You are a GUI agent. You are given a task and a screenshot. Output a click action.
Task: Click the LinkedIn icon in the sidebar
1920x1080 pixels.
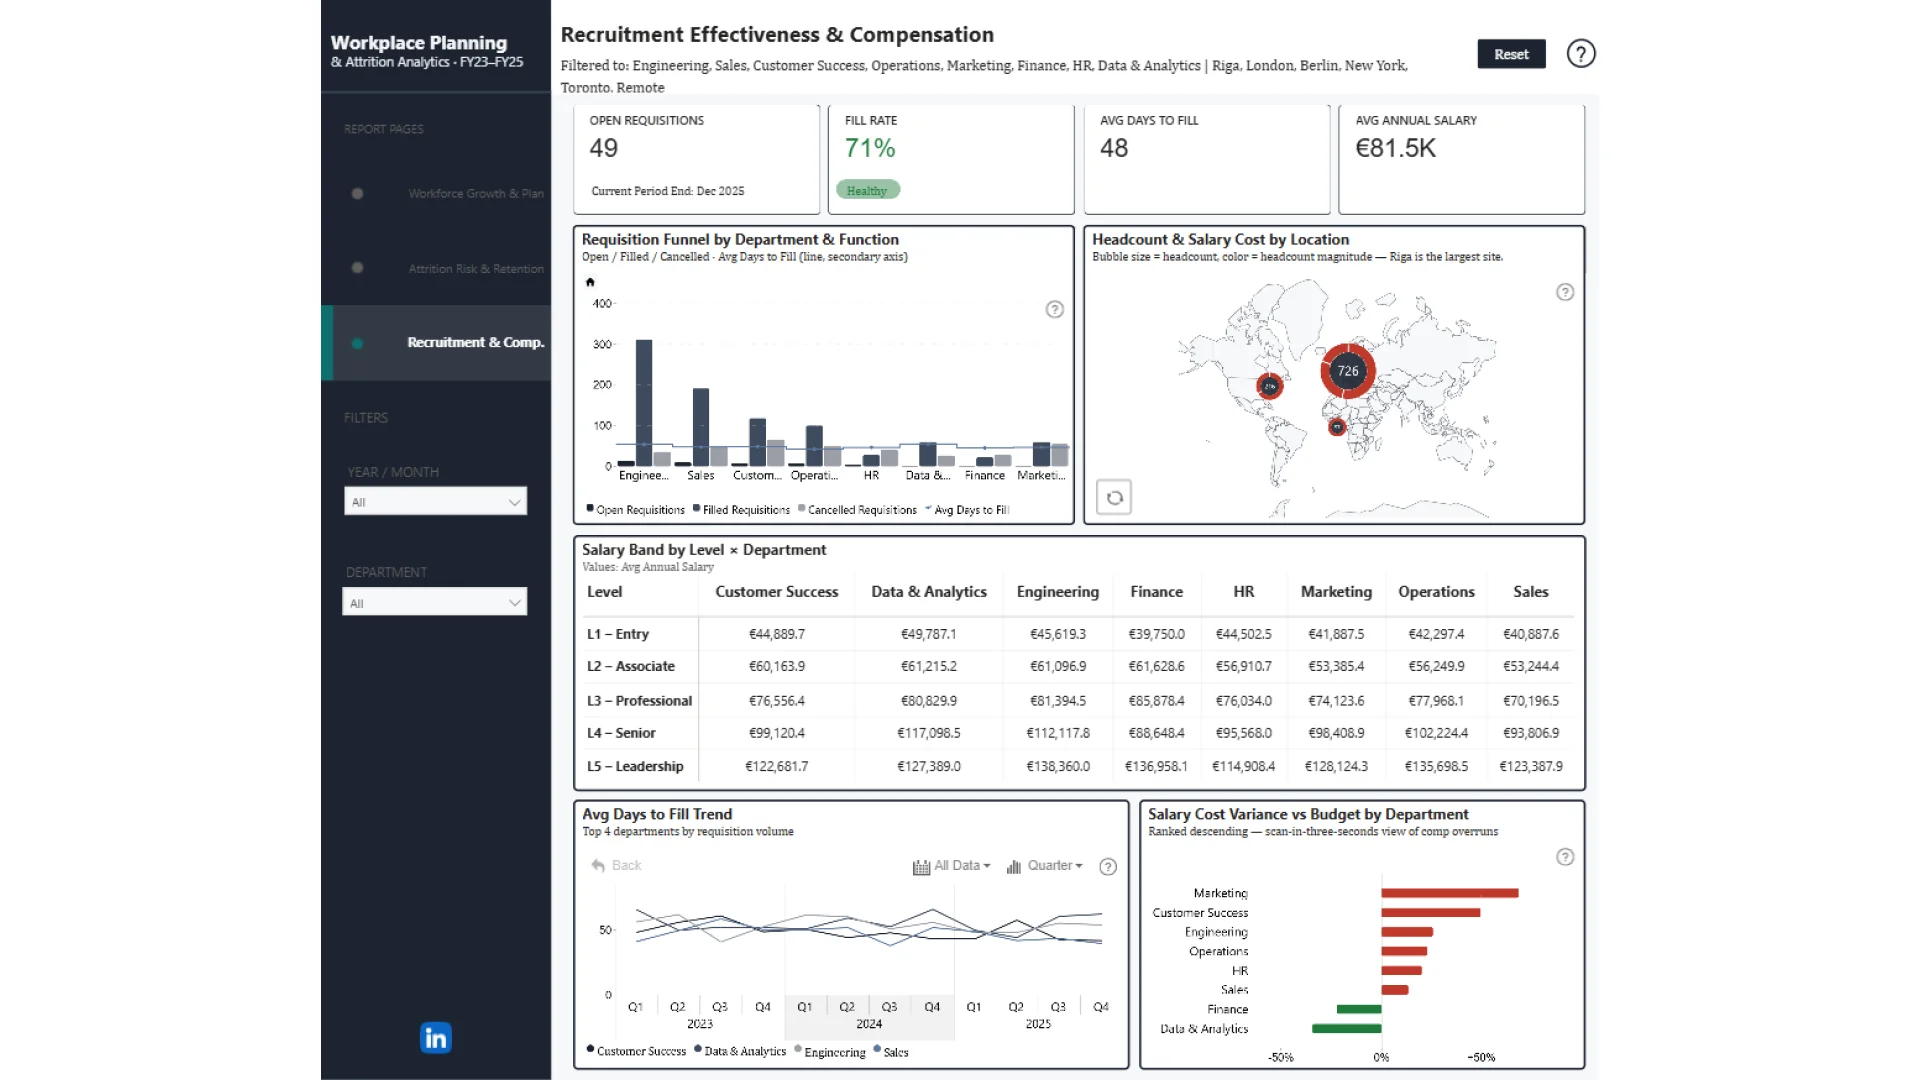click(x=436, y=1038)
